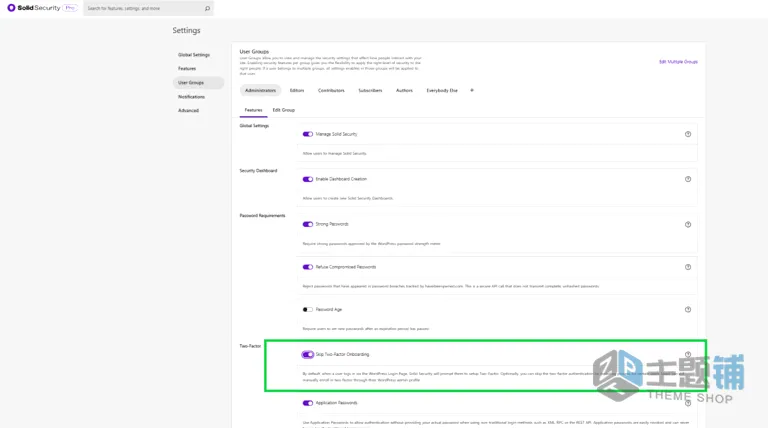
Task: Select User Groups in sidebar
Action: tap(198, 83)
